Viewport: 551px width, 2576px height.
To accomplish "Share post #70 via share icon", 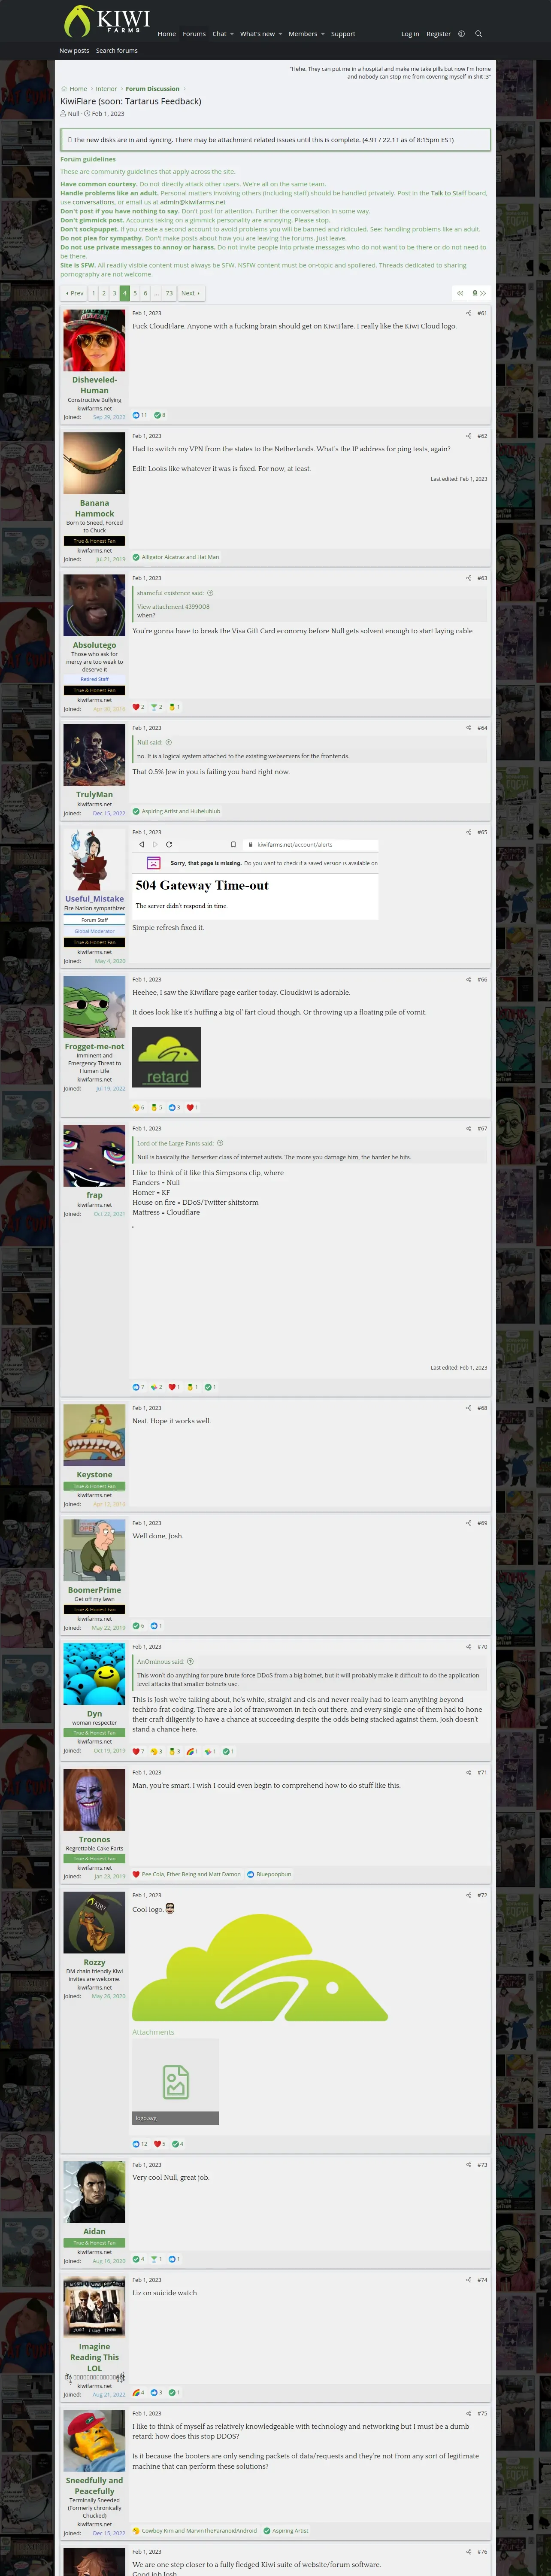I will coord(468,1646).
